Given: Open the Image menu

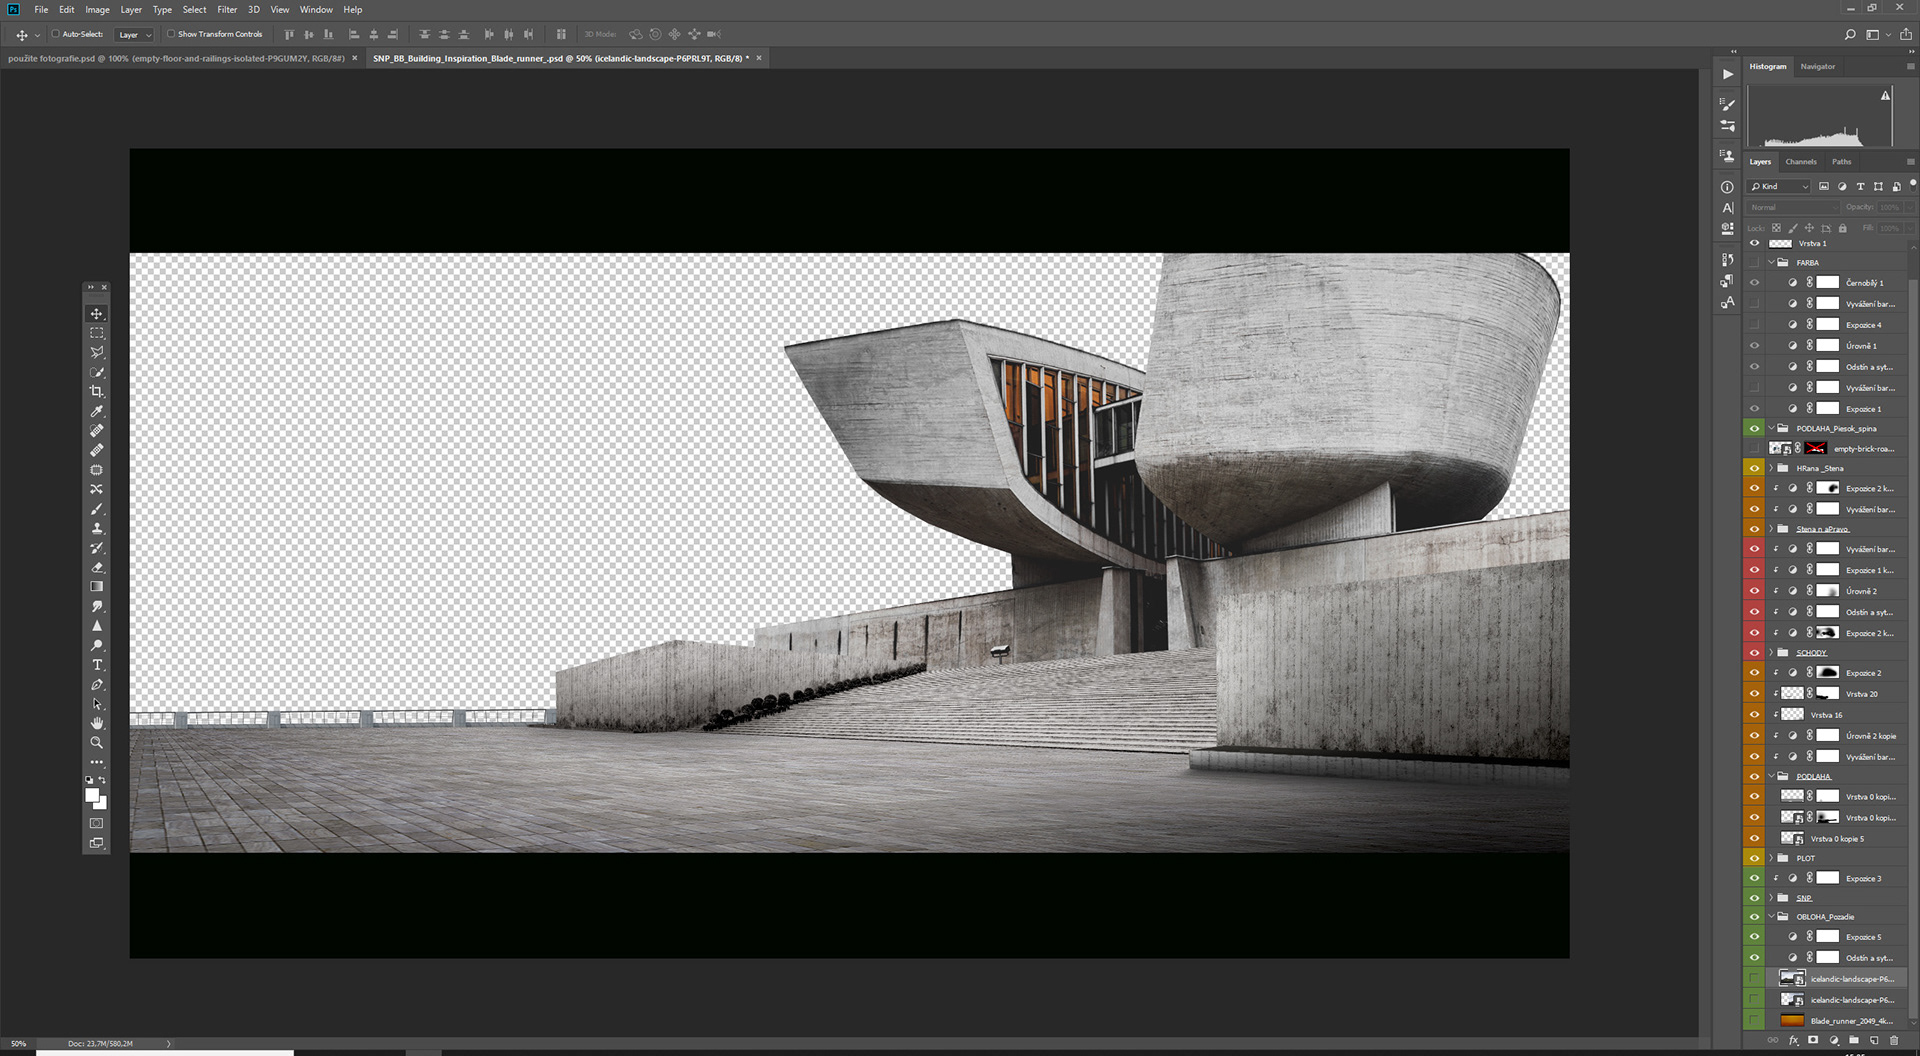Looking at the screenshot, I should (97, 10).
